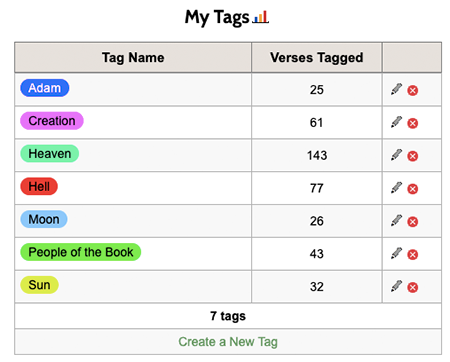The image size is (450, 362).
Task: Edit the Hell tag
Action: coord(396,188)
